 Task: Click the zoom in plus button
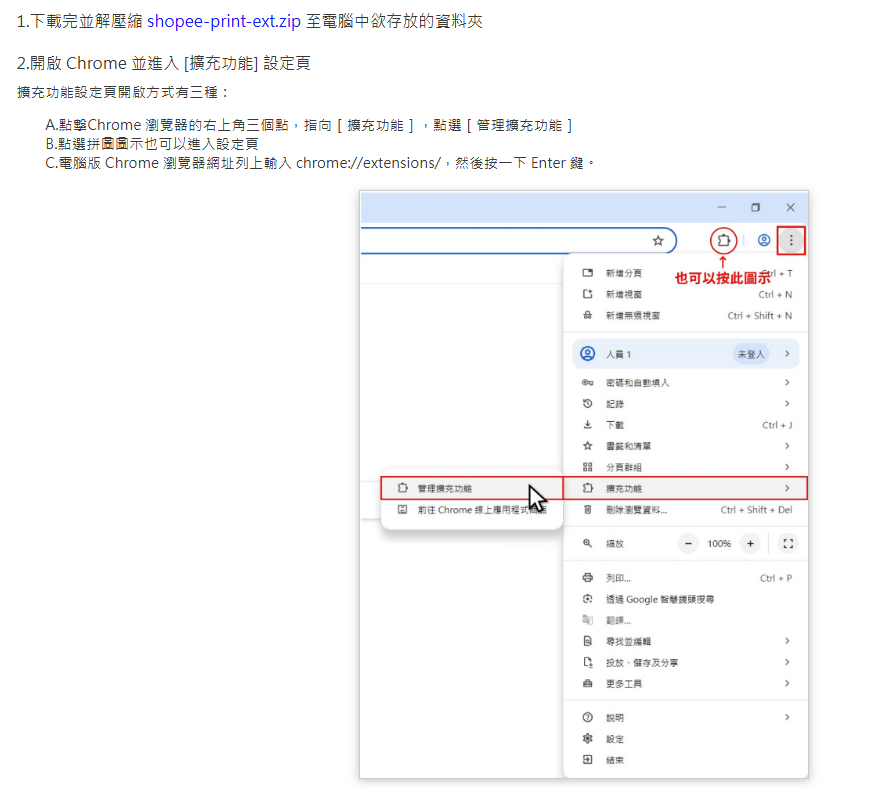[750, 544]
